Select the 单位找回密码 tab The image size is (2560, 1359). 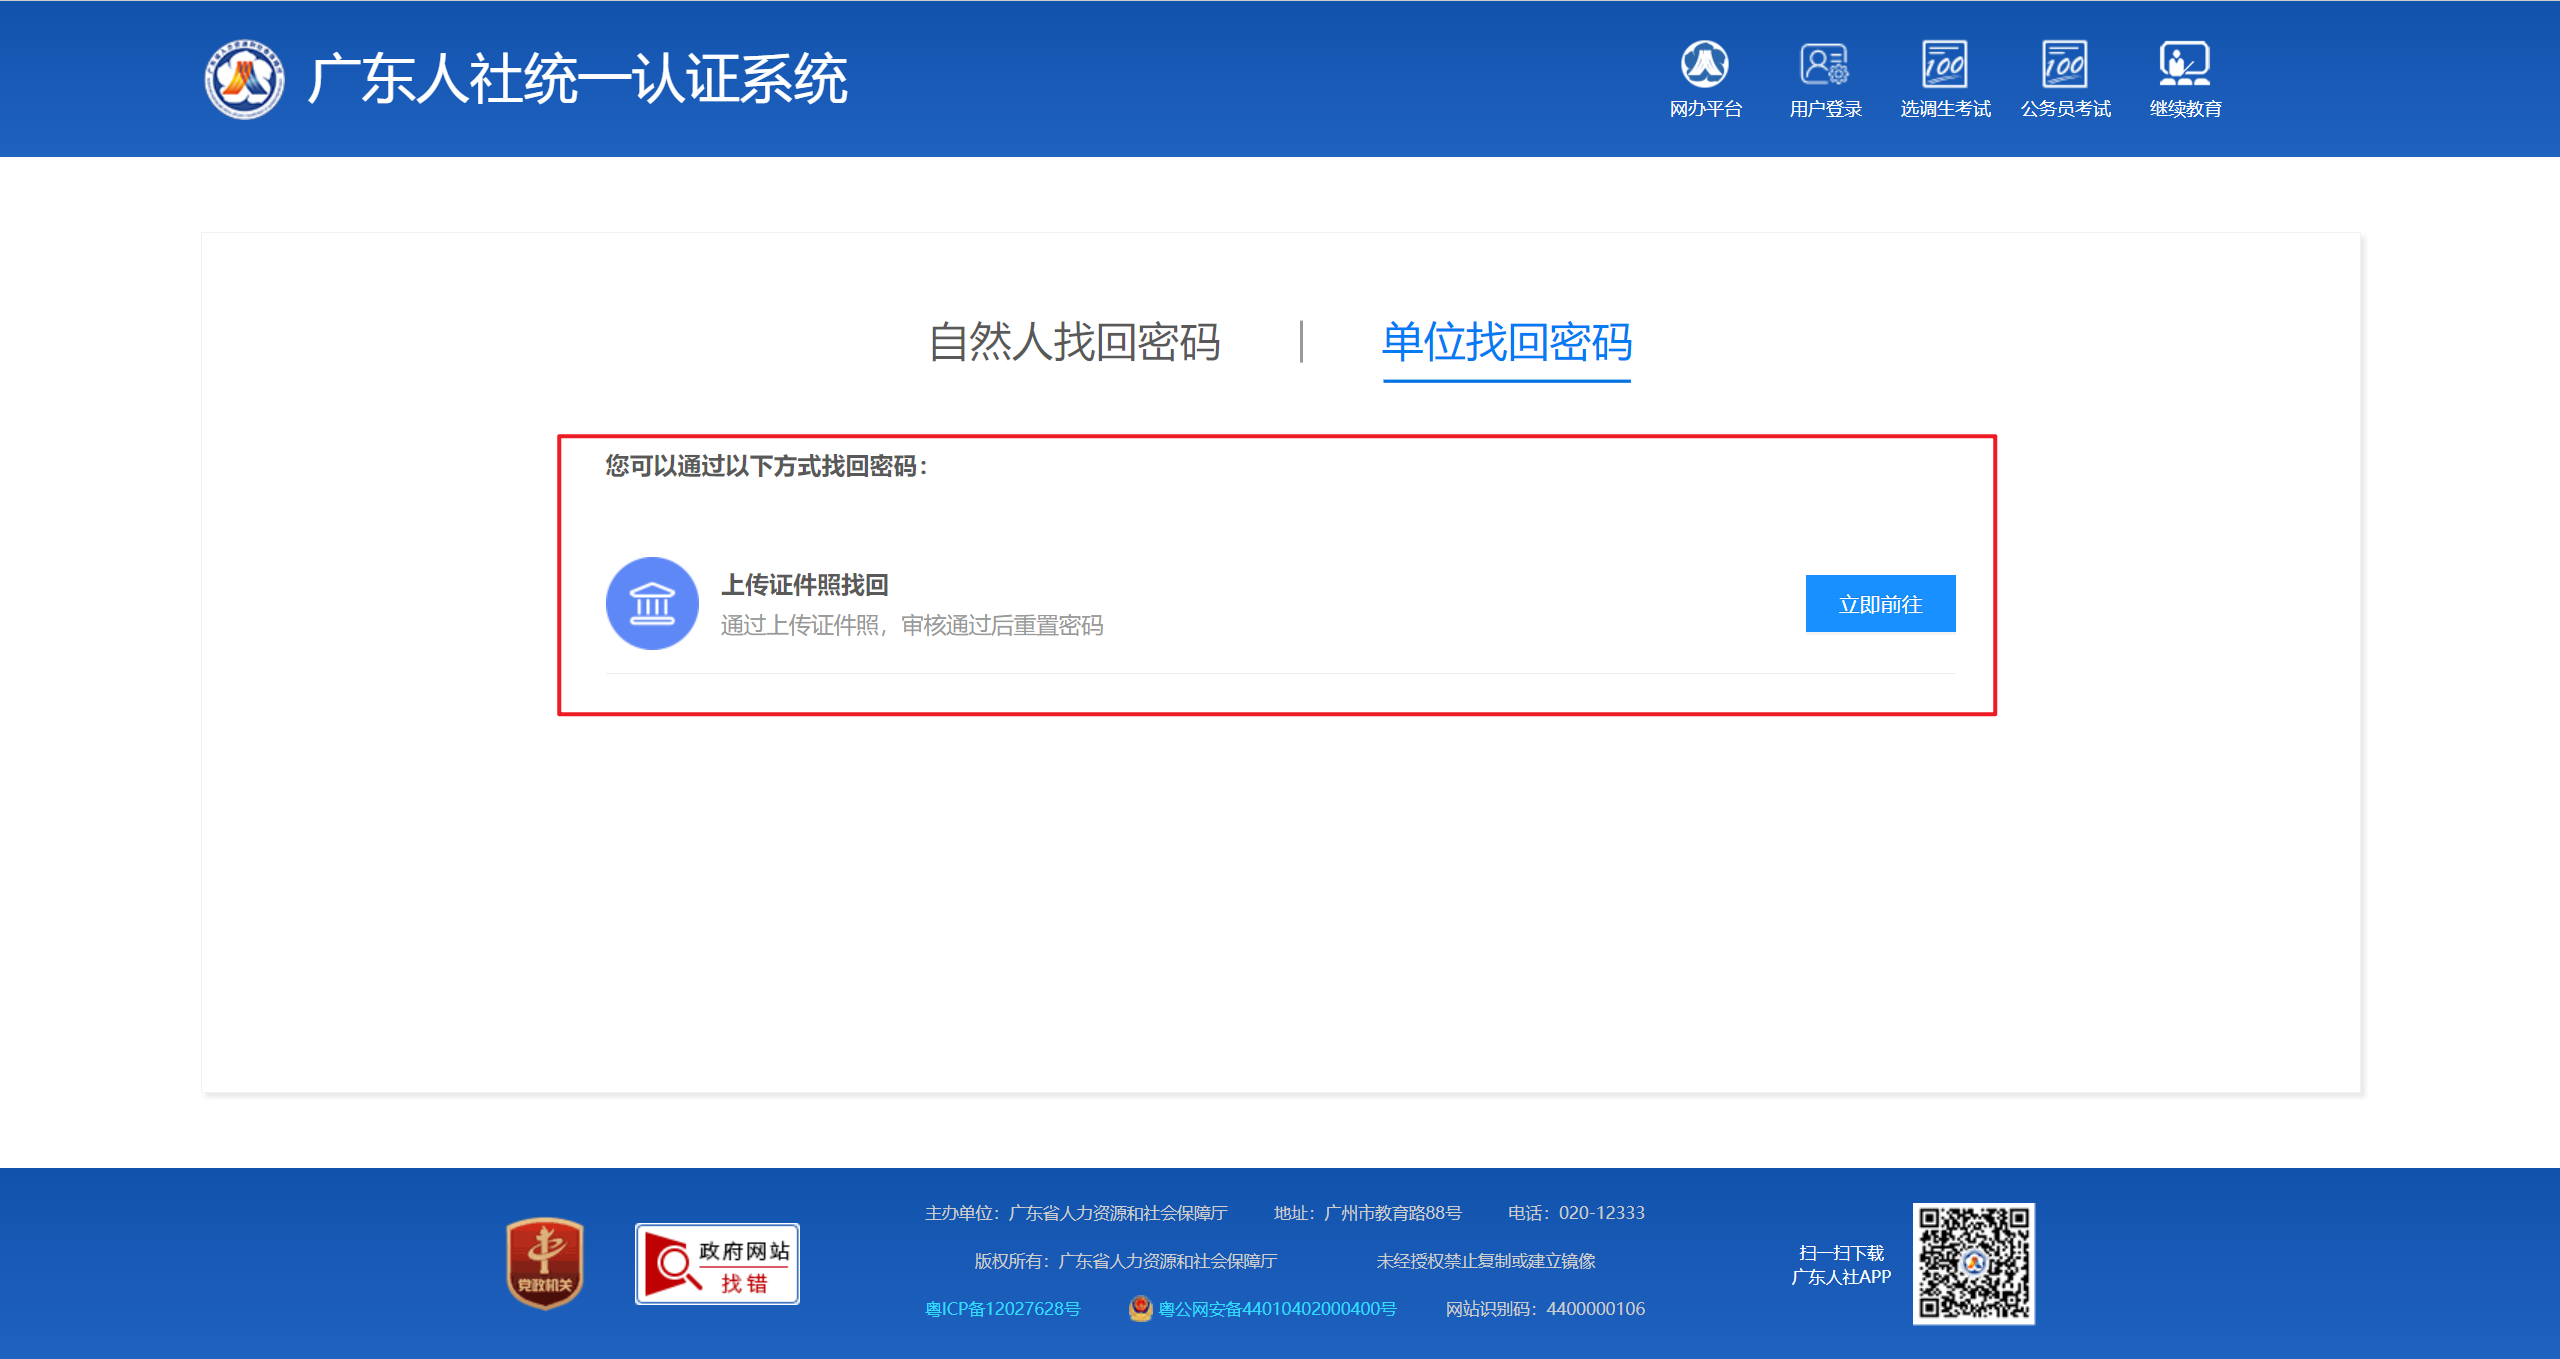(1506, 343)
